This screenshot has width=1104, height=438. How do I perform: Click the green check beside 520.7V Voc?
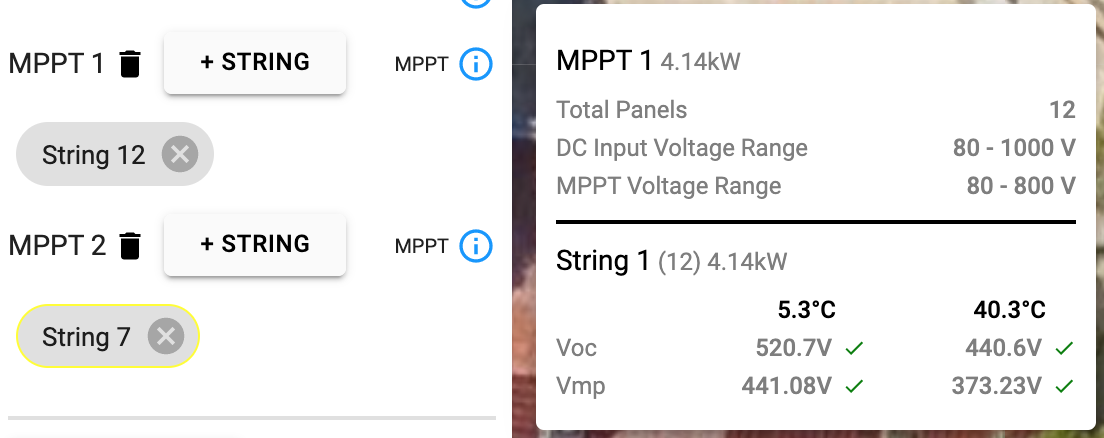tap(854, 348)
